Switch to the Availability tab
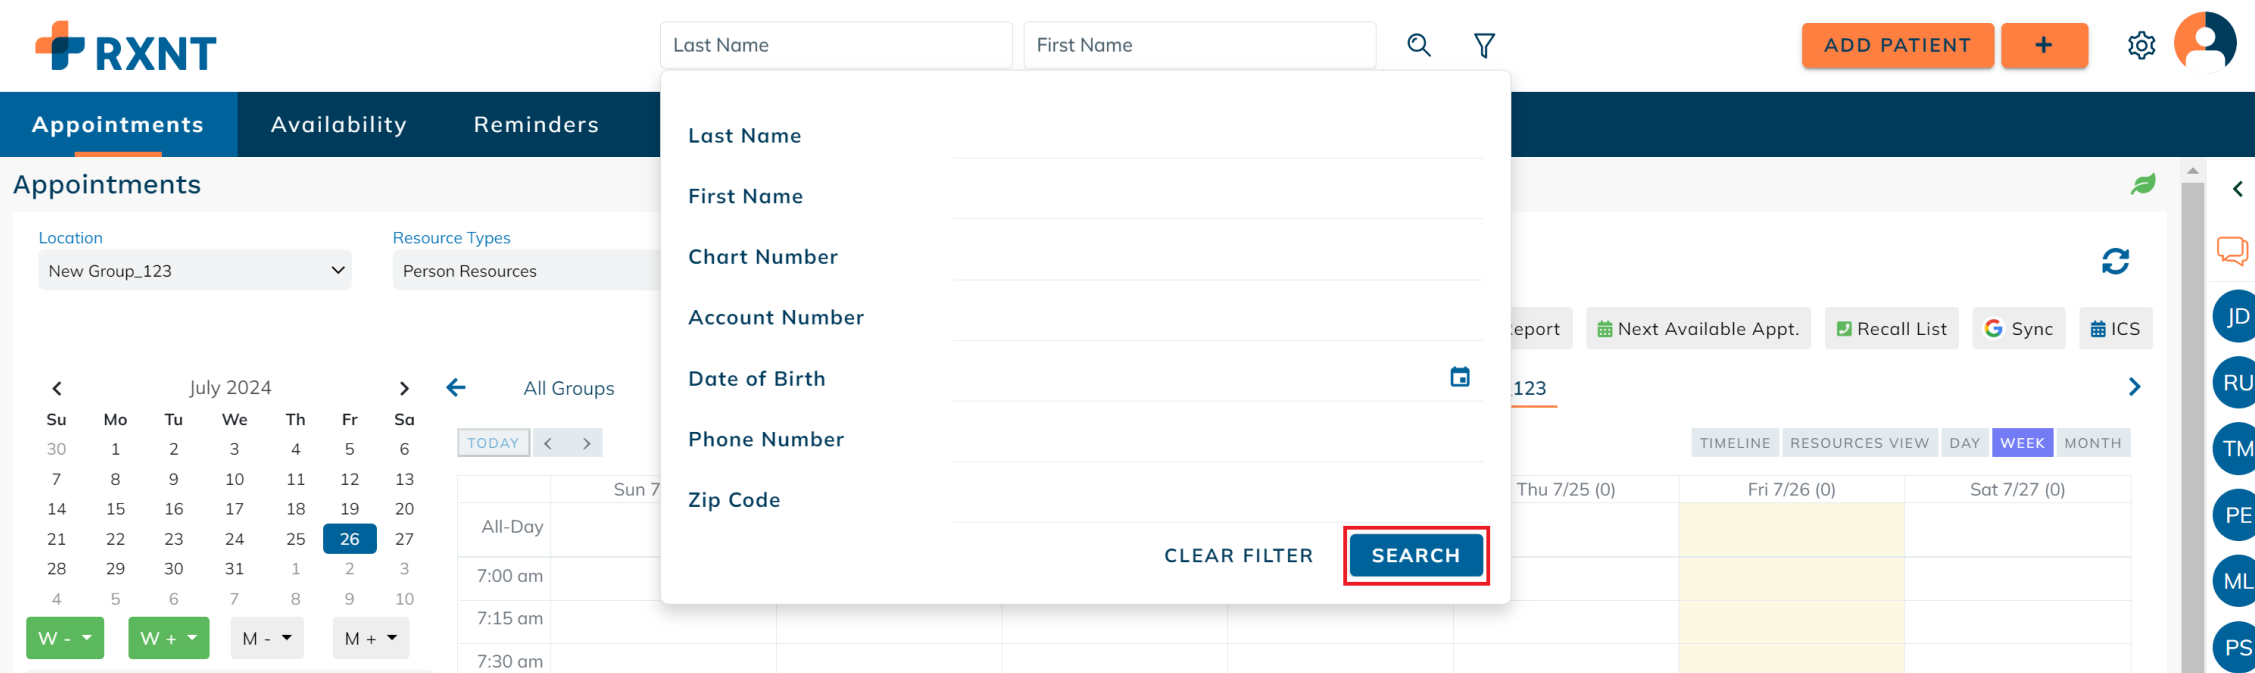This screenshot has height=673, width=2255. pos(339,125)
